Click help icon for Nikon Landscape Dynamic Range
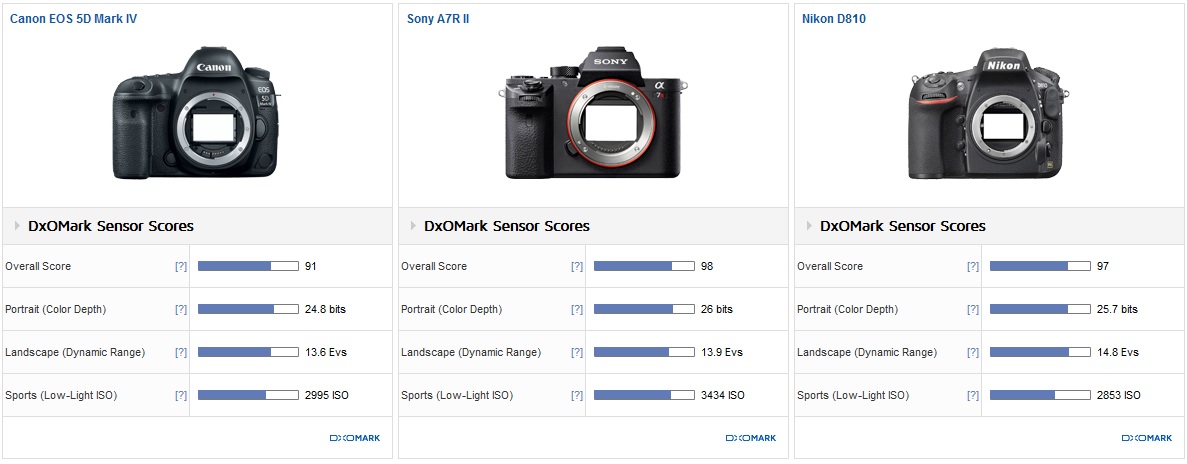This screenshot has width=1187, height=464. tap(973, 353)
